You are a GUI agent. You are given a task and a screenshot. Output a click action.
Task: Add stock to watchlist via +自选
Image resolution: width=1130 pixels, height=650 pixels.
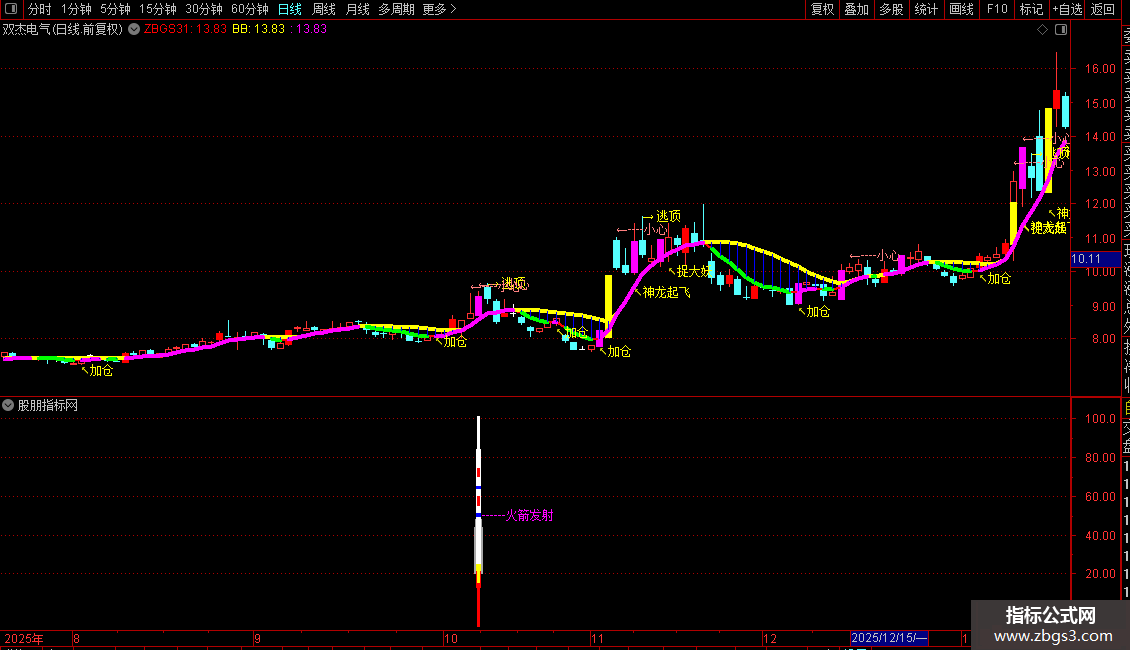point(1067,9)
